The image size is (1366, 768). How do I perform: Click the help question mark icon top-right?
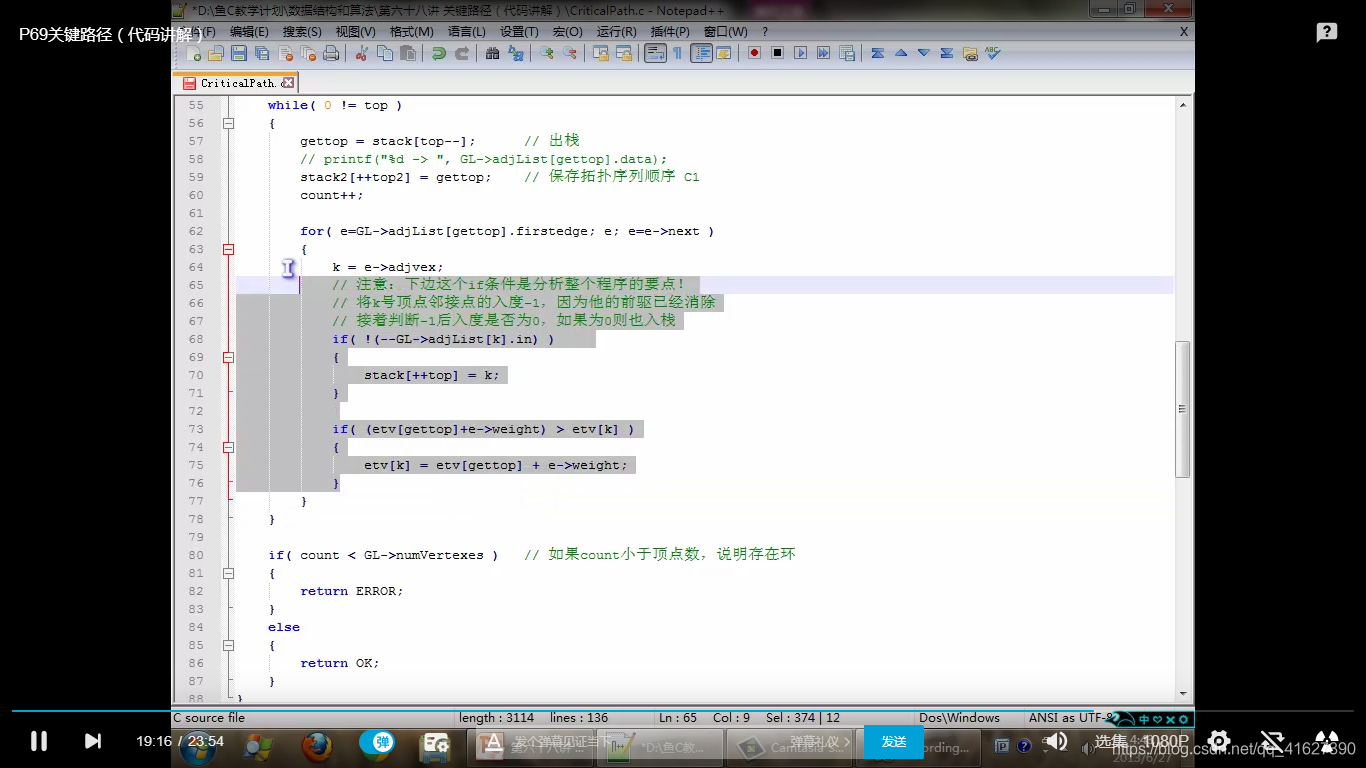[x=1327, y=33]
